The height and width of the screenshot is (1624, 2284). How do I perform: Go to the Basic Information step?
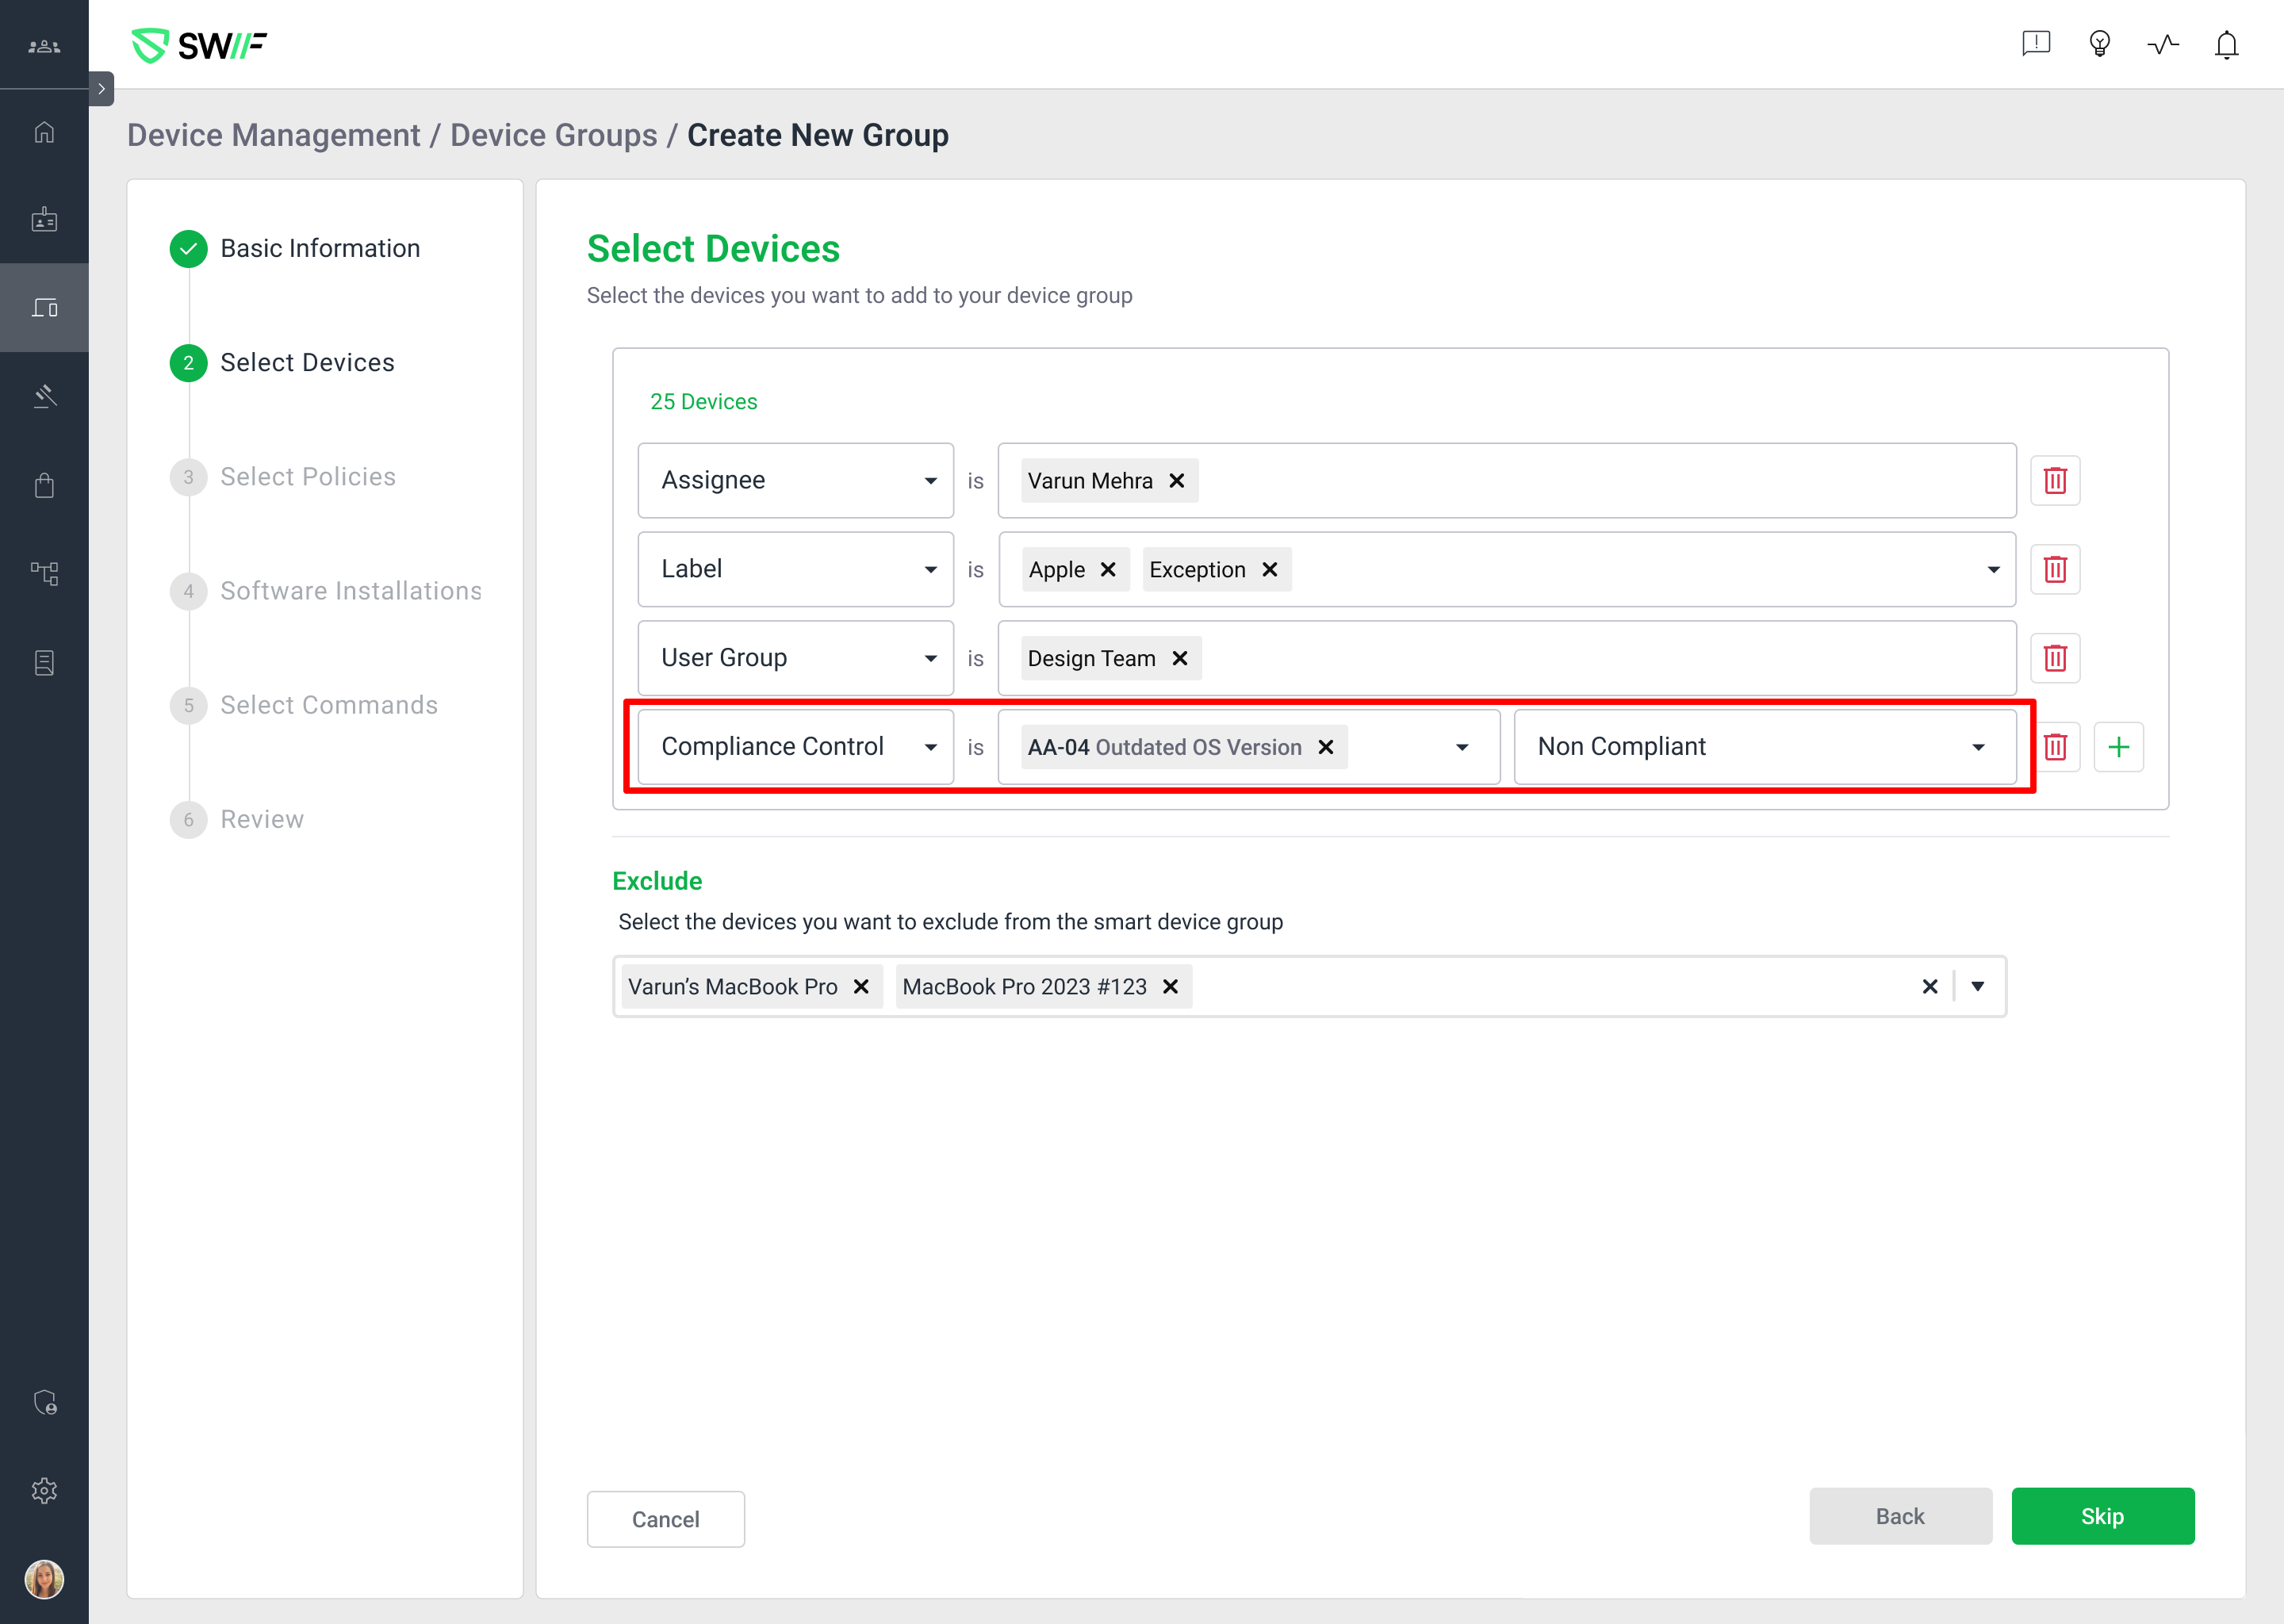319,248
